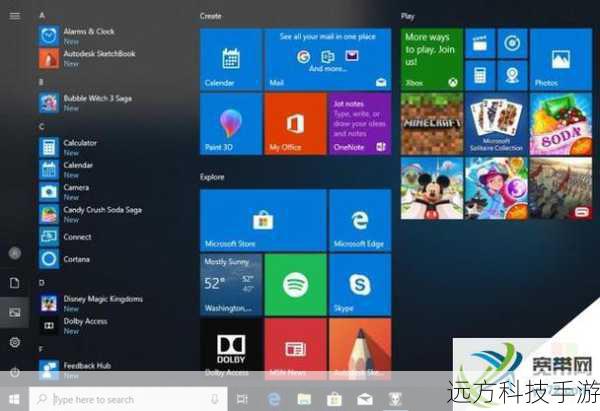Viewport: 600px width, 411px height.
Task: Open Mail from the taskbar
Action: click(x=365, y=400)
